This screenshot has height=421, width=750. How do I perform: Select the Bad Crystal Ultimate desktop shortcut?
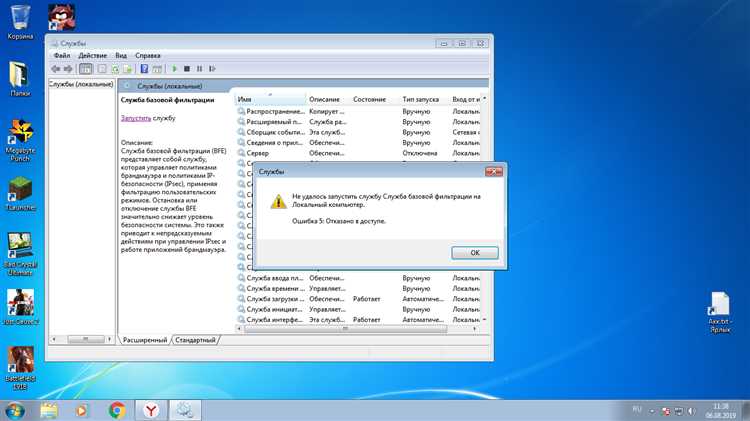coord(20,254)
